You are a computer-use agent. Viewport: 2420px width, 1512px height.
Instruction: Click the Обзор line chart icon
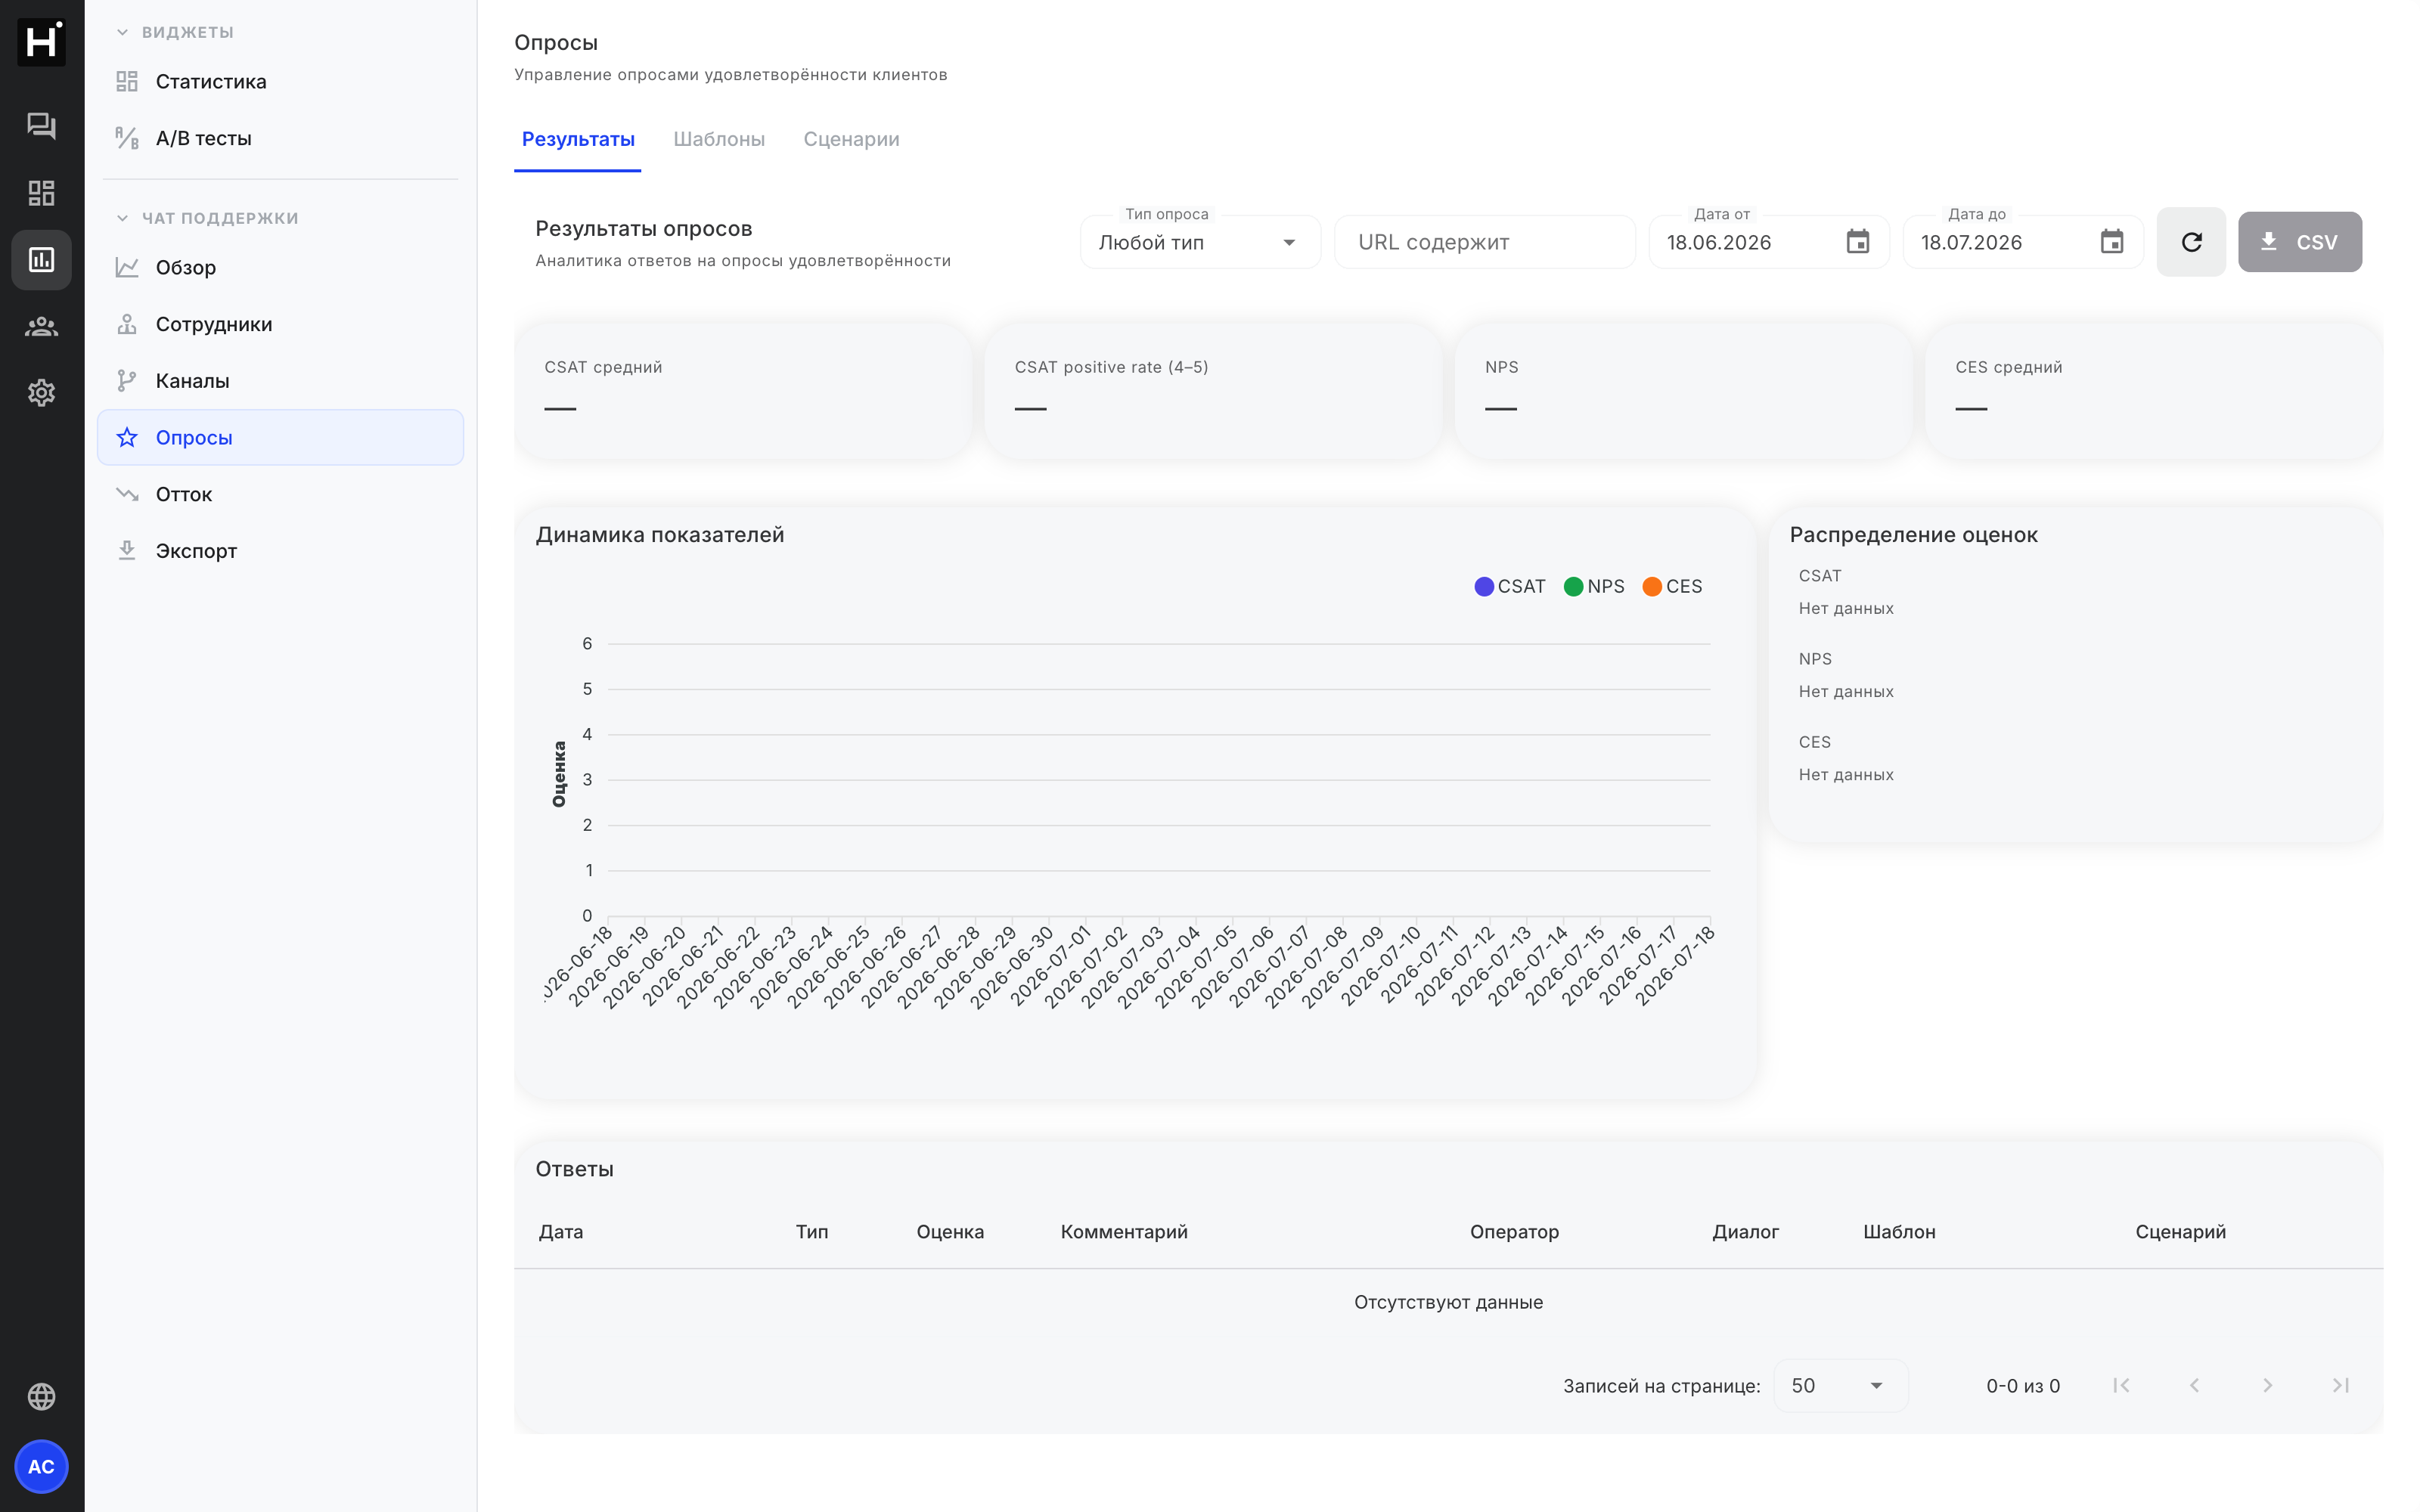coord(127,267)
